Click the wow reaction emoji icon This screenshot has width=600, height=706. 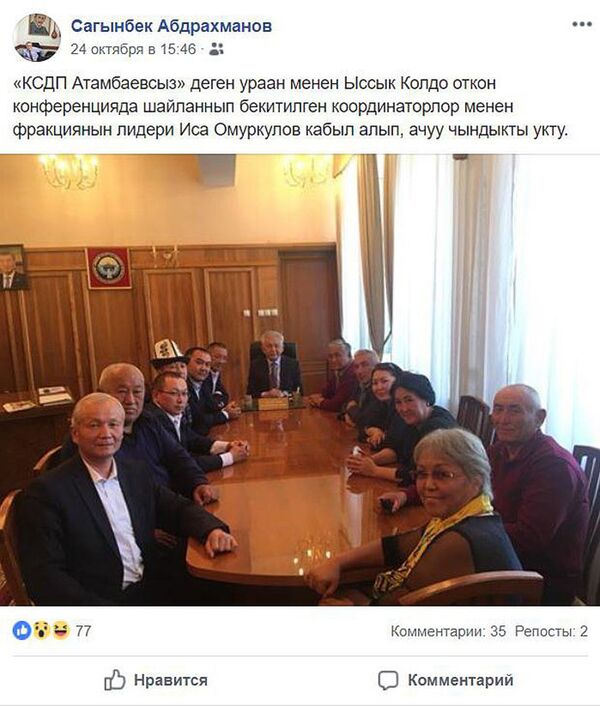click(x=41, y=630)
